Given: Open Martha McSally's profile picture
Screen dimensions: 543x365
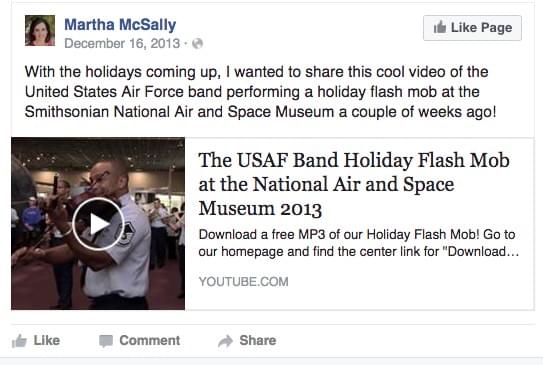Looking at the screenshot, I should click(40, 30).
